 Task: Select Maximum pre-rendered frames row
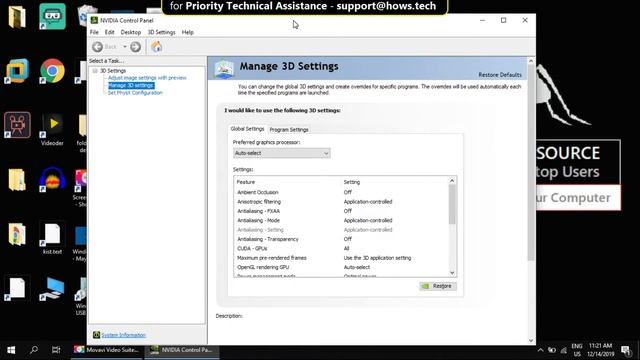(x=342, y=258)
